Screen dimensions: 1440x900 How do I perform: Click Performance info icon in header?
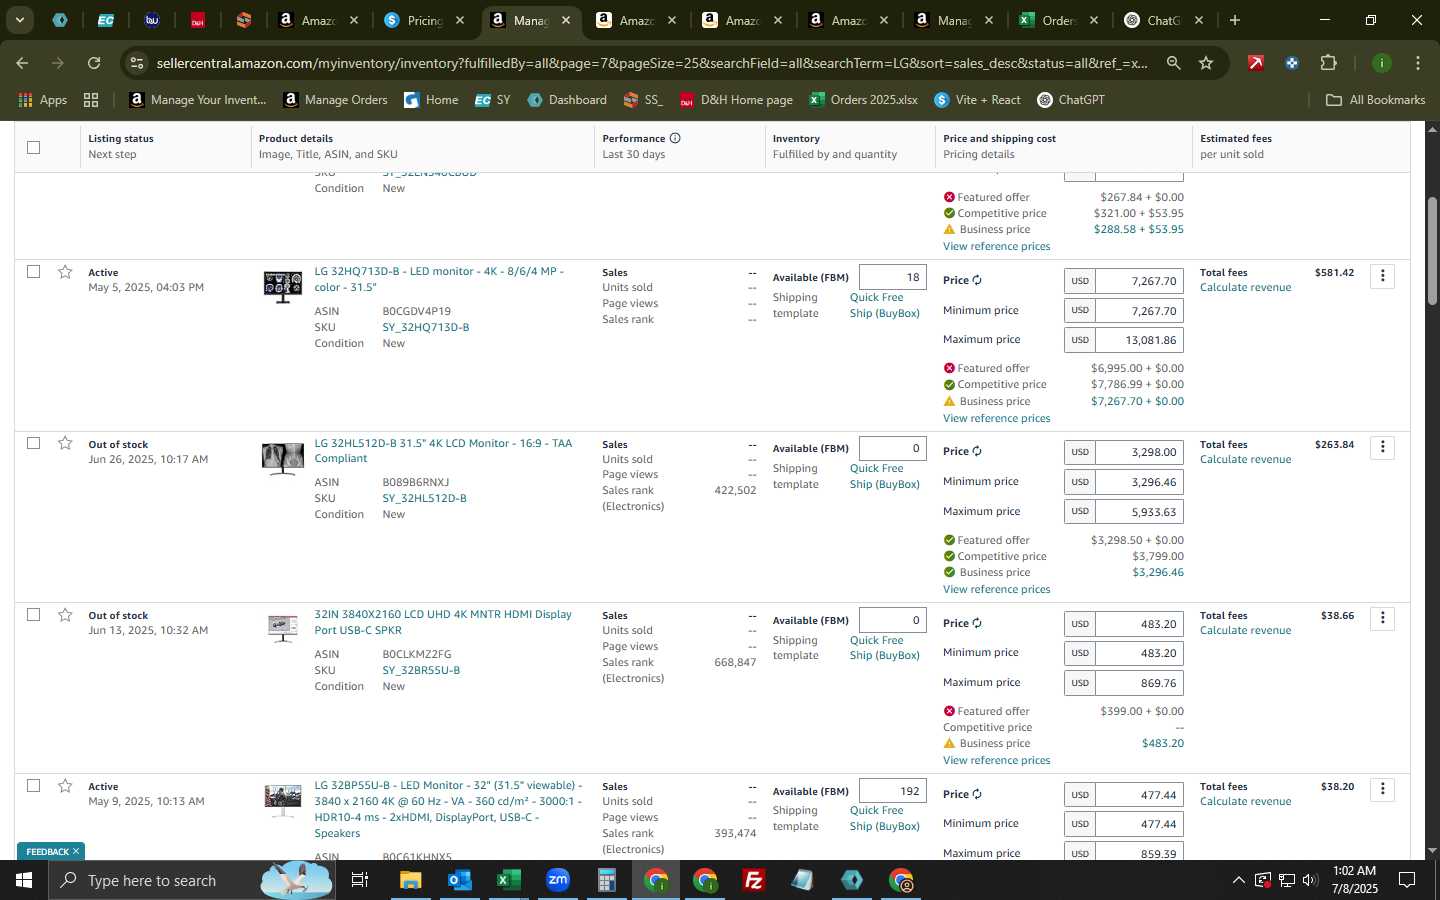coord(675,138)
